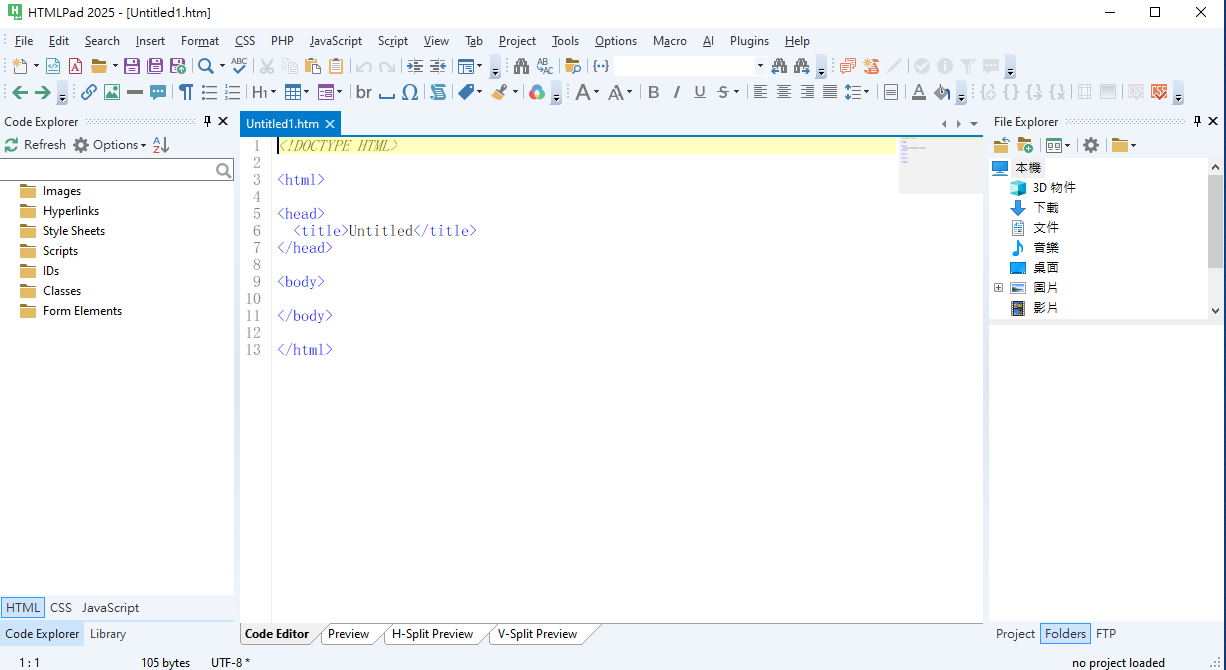1226x670 pixels.
Task: Insert a line break with br icon
Action: coord(363,92)
